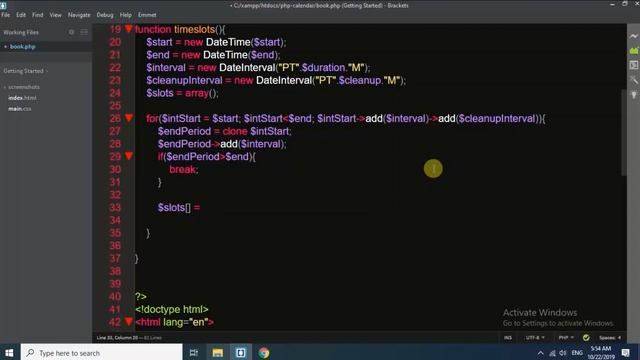Image resolution: width=640 pixels, height=360 pixels.
Task: Open the Extension Manager icon
Action: click(x=633, y=51)
